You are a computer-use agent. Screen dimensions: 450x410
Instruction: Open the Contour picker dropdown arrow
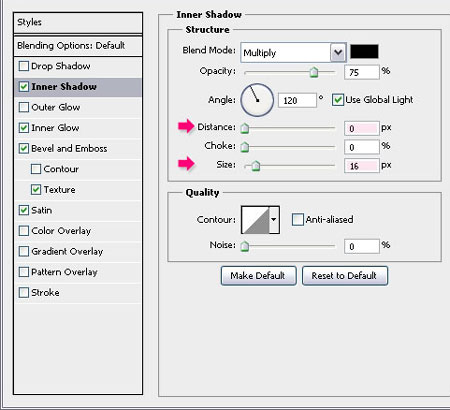274,220
